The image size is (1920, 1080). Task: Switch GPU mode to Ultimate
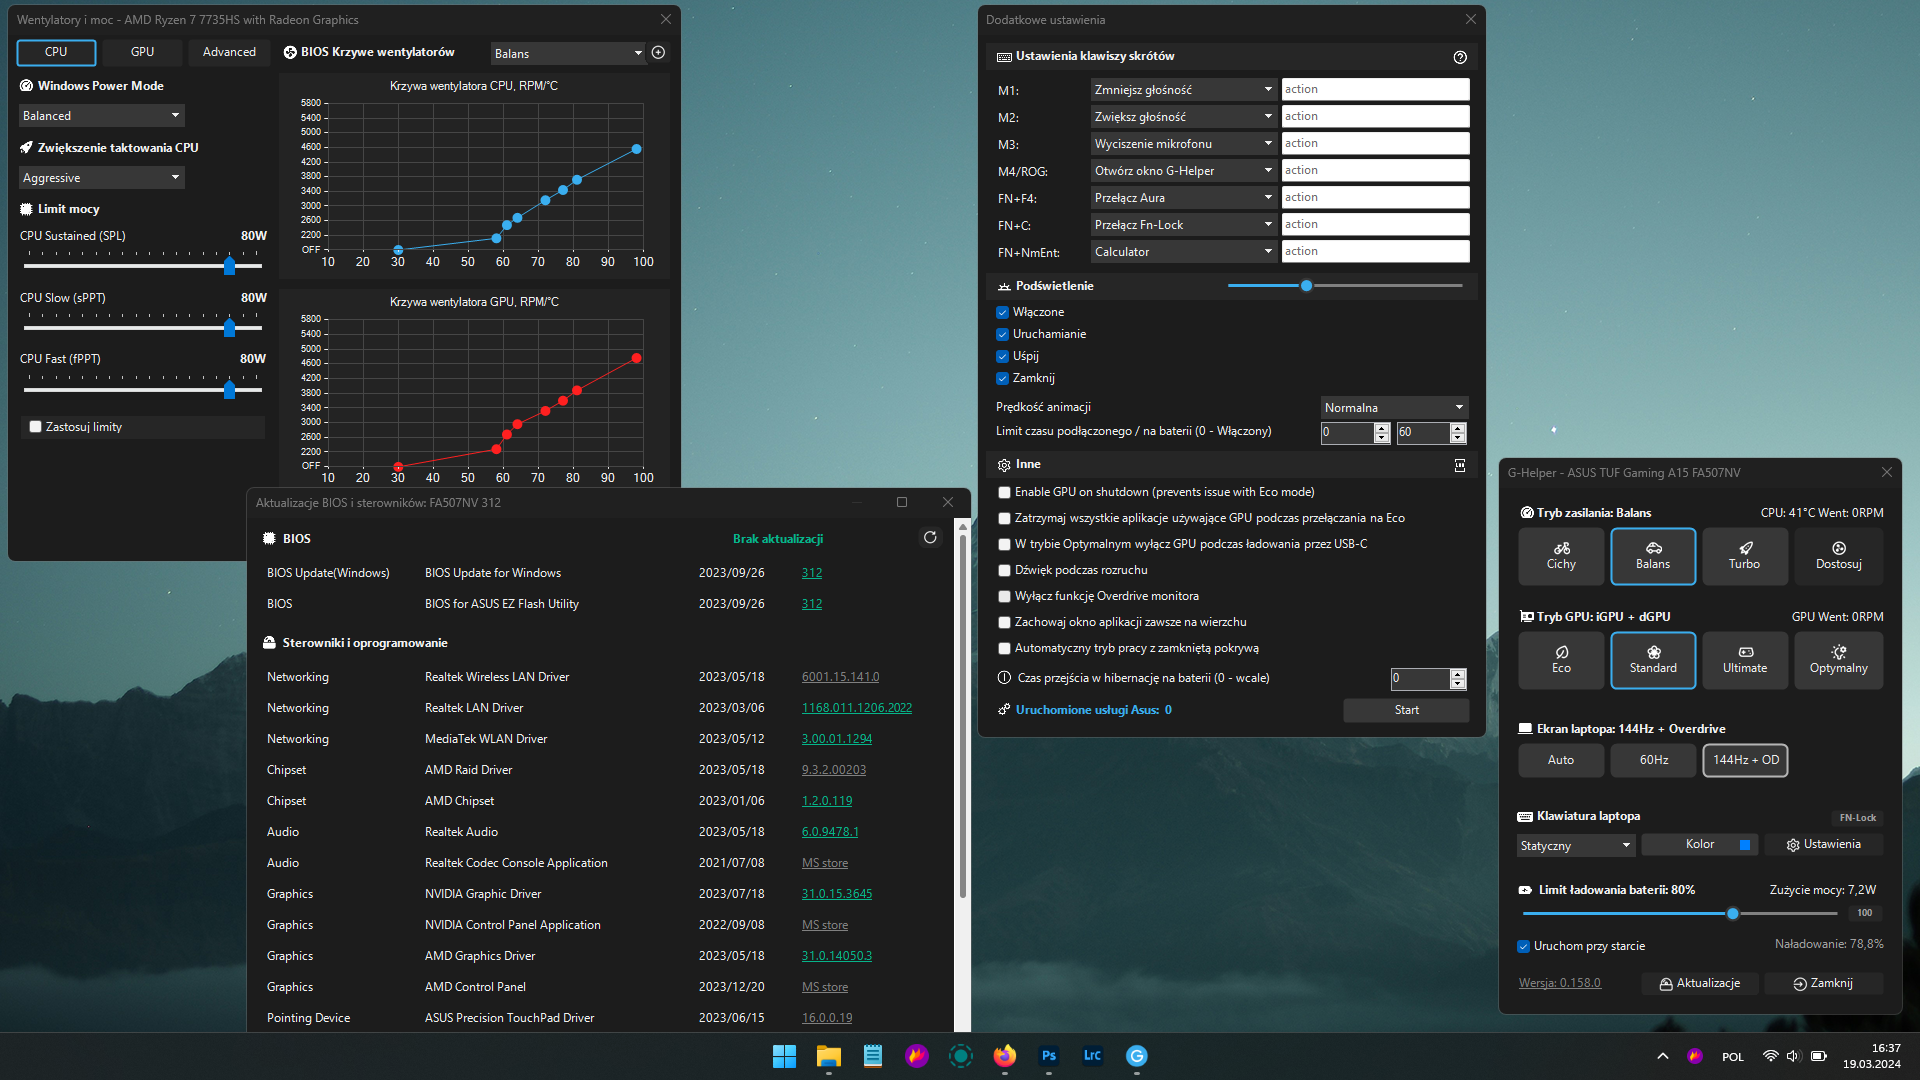coord(1744,660)
